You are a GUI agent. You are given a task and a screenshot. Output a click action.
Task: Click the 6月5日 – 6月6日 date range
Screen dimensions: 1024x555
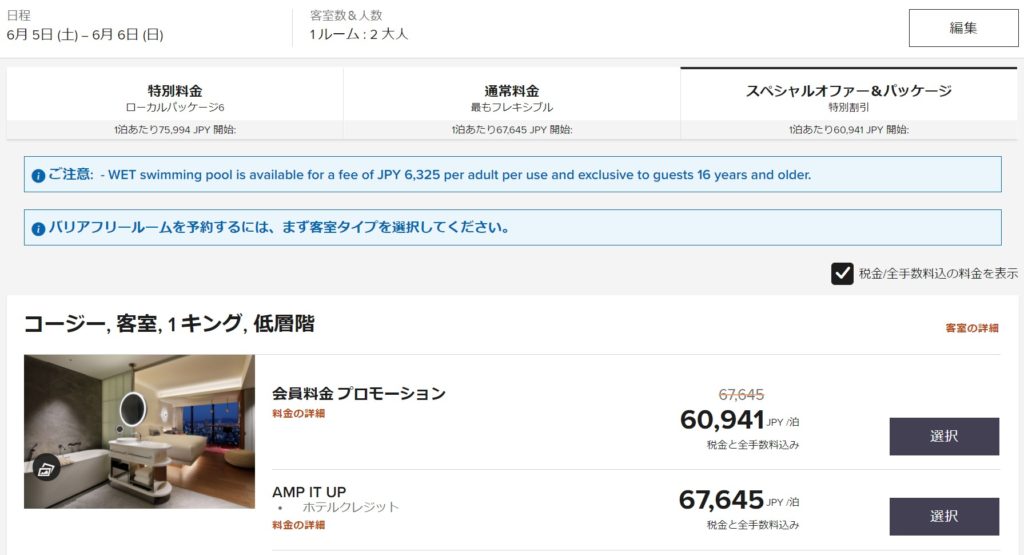click(x=84, y=35)
